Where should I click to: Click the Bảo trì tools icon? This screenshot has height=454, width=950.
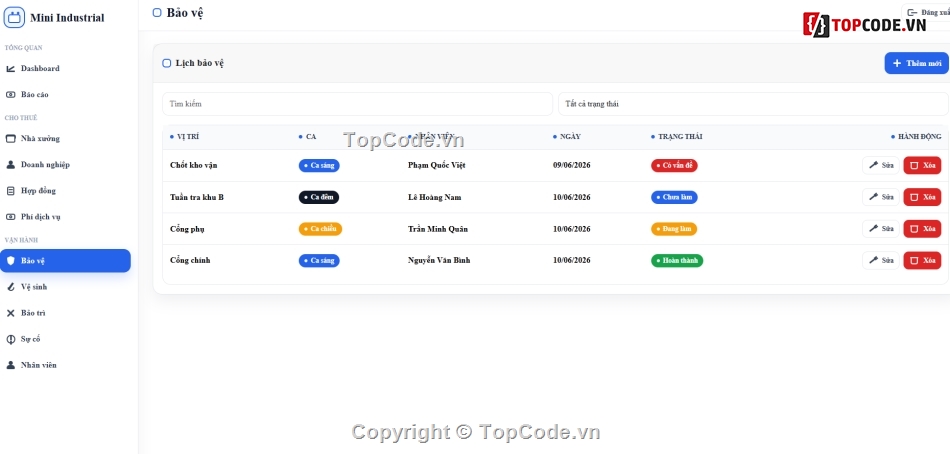[10, 313]
